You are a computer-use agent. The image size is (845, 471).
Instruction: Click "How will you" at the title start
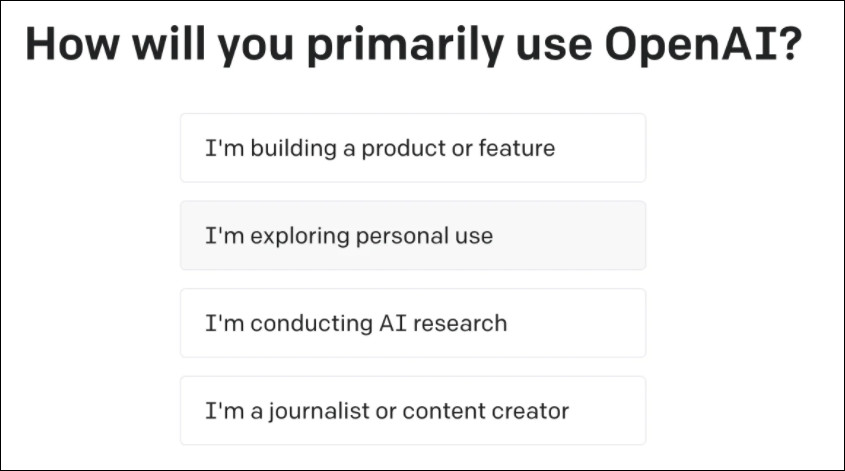pyautogui.click(x=137, y=49)
